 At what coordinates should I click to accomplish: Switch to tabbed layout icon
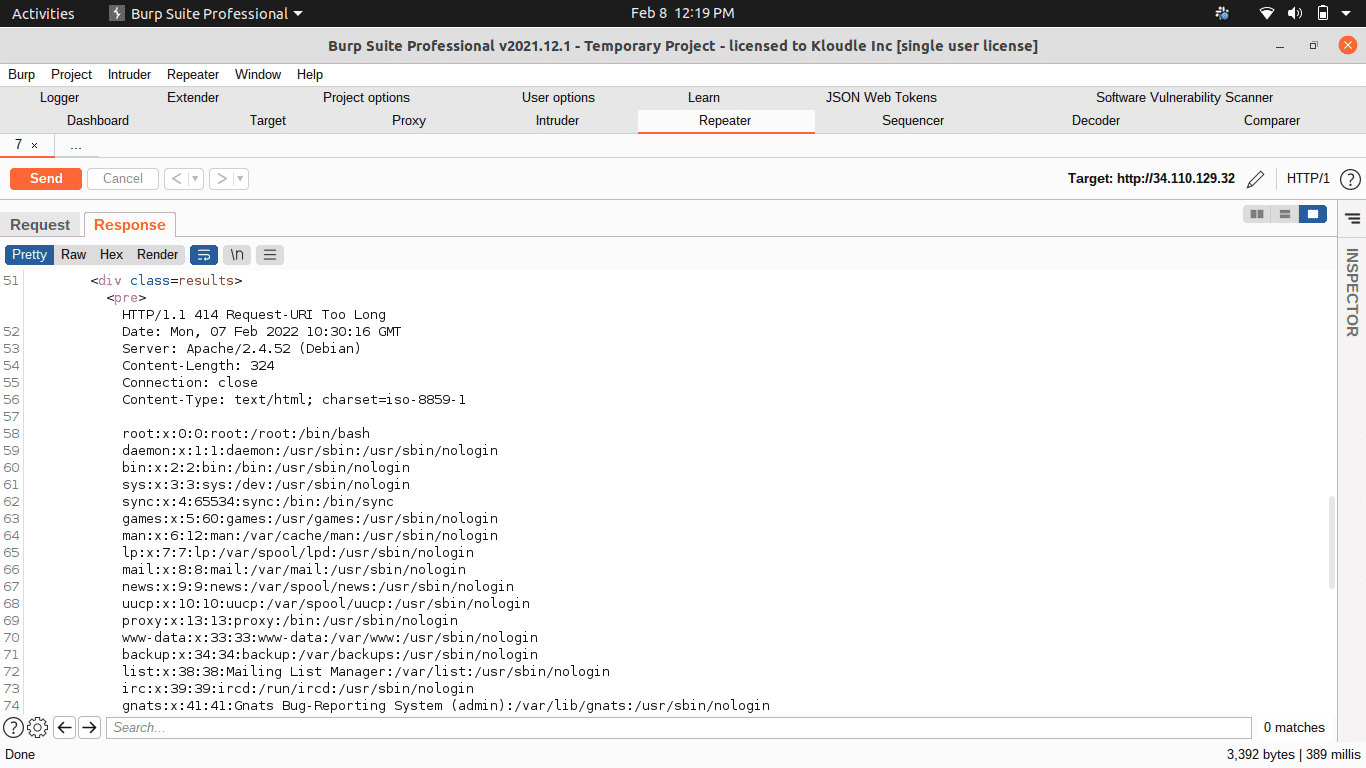(1313, 214)
